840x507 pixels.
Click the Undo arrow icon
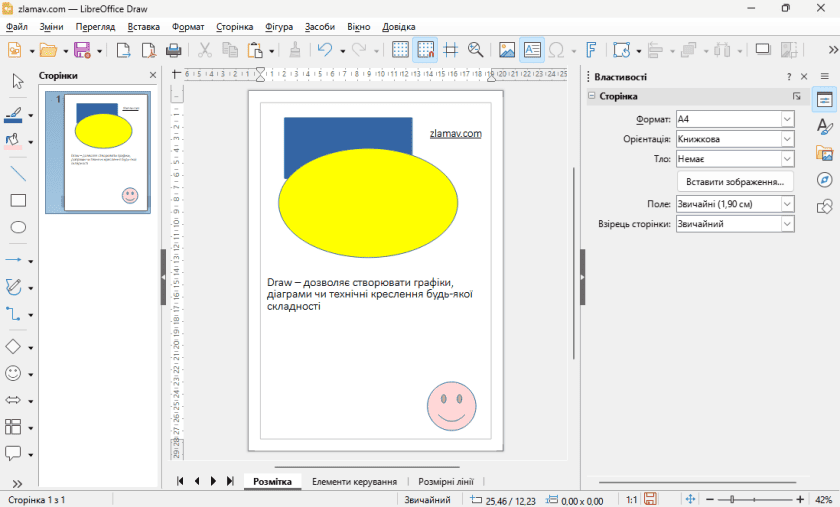pos(324,49)
